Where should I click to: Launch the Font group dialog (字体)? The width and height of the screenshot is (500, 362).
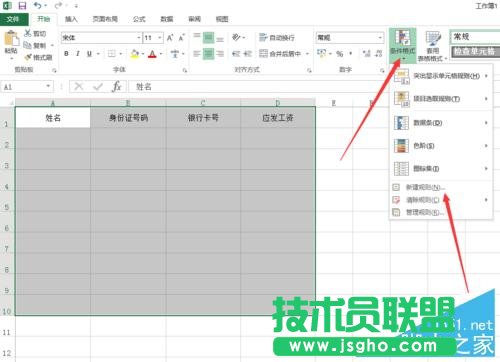tap(184, 70)
